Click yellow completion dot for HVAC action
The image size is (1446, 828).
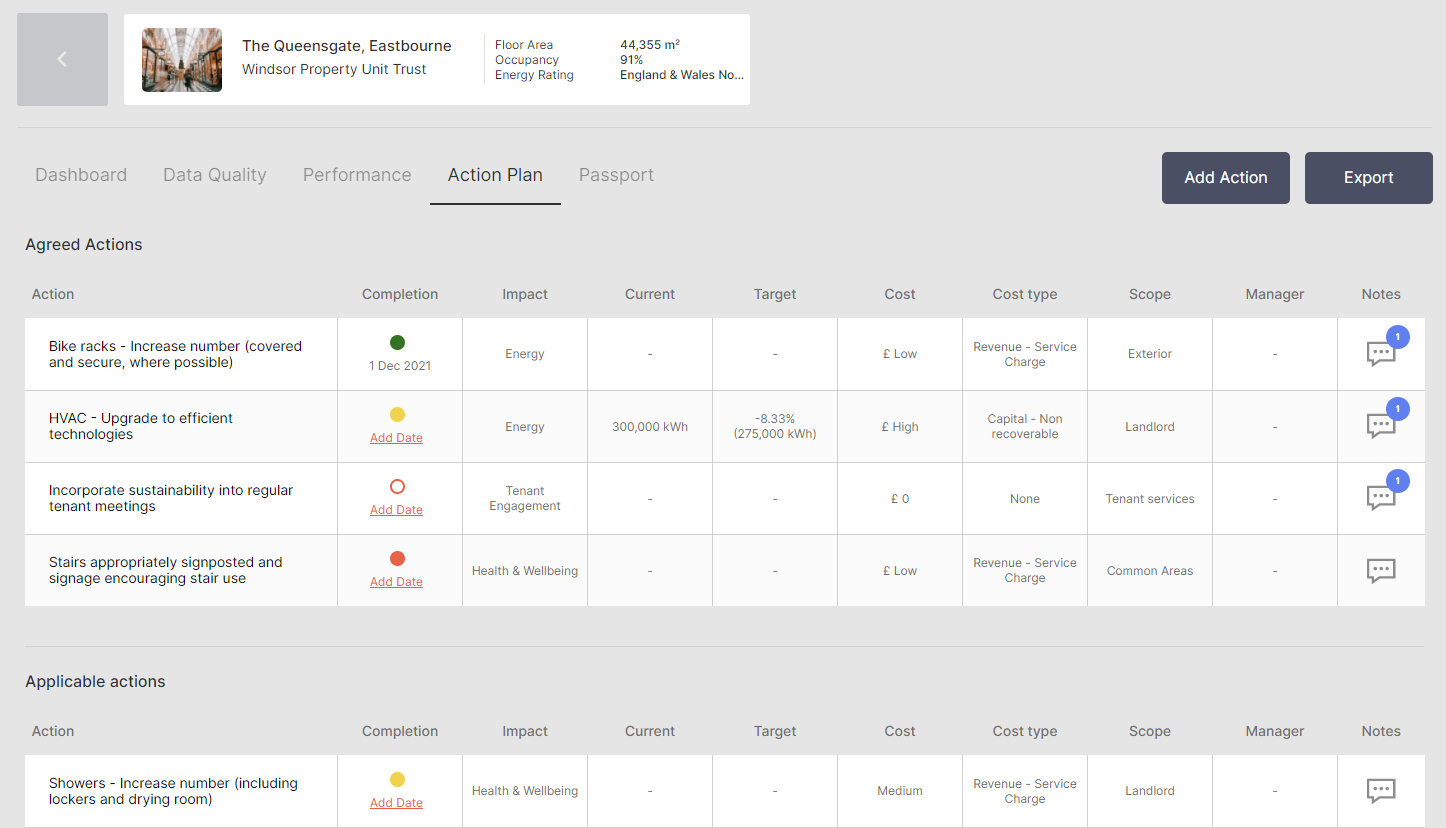click(399, 413)
